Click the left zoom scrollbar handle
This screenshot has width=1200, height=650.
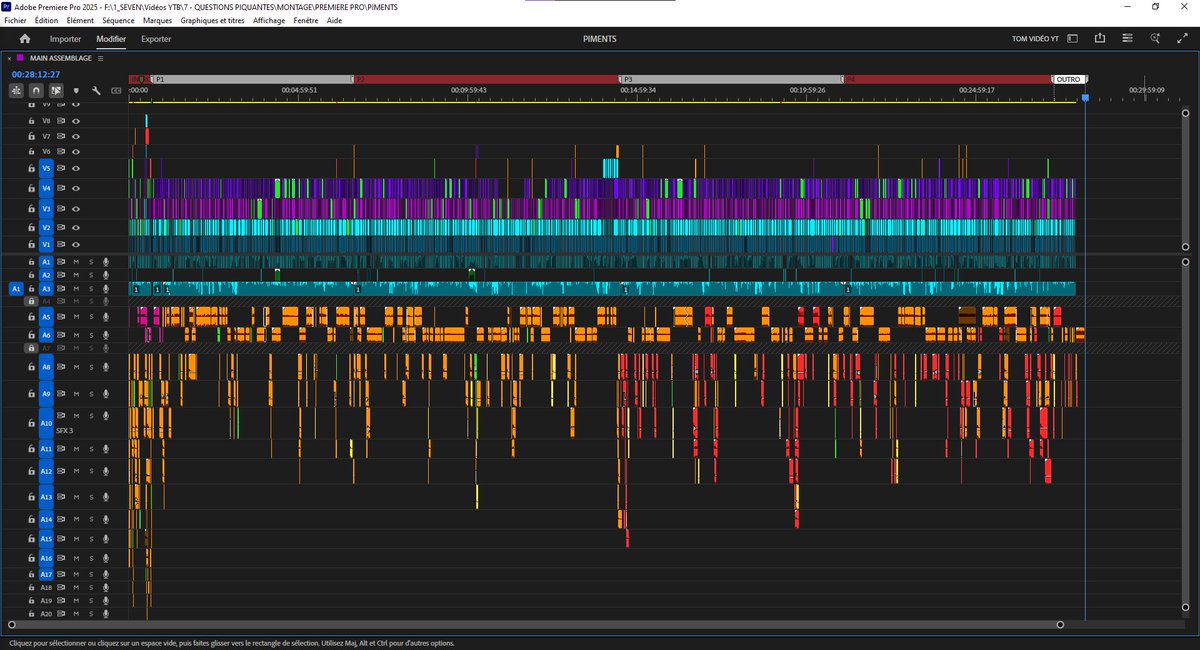(x=11, y=625)
